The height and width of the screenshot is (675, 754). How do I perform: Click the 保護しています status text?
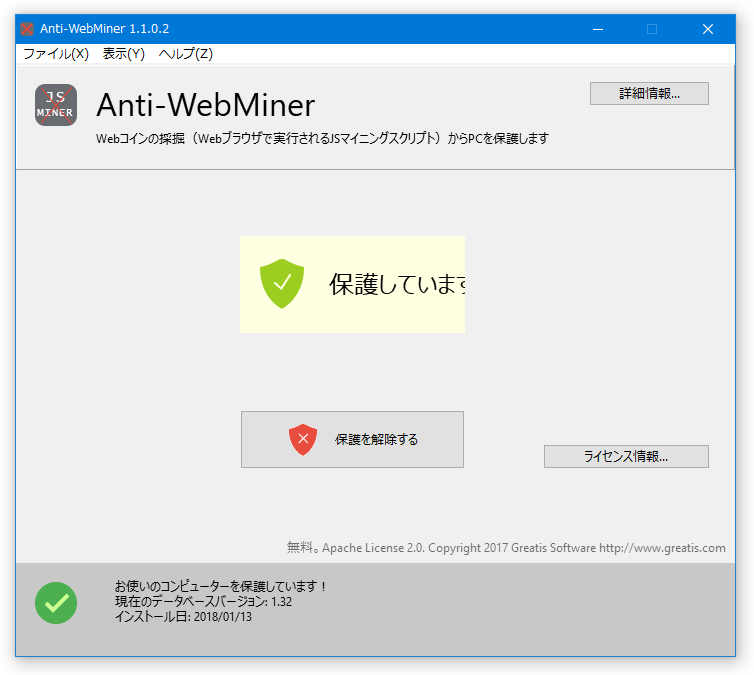pos(397,284)
